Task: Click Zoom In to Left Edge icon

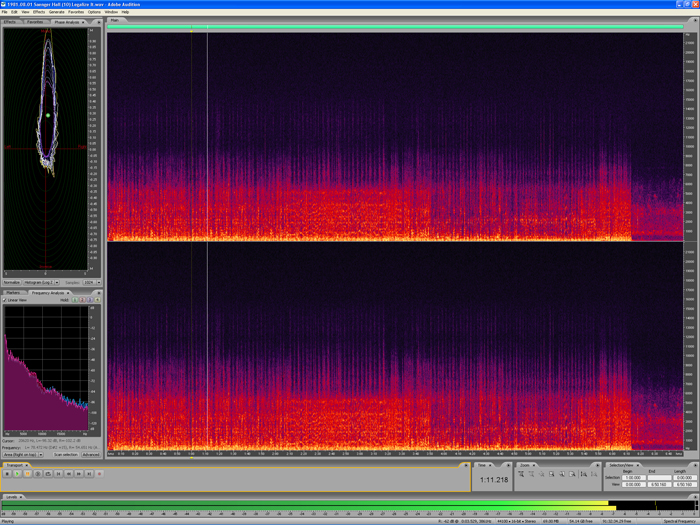Action: tap(562, 474)
